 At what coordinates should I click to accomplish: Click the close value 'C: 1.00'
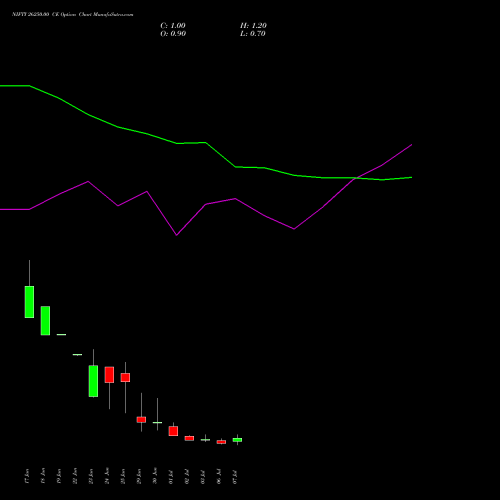pos(173,26)
